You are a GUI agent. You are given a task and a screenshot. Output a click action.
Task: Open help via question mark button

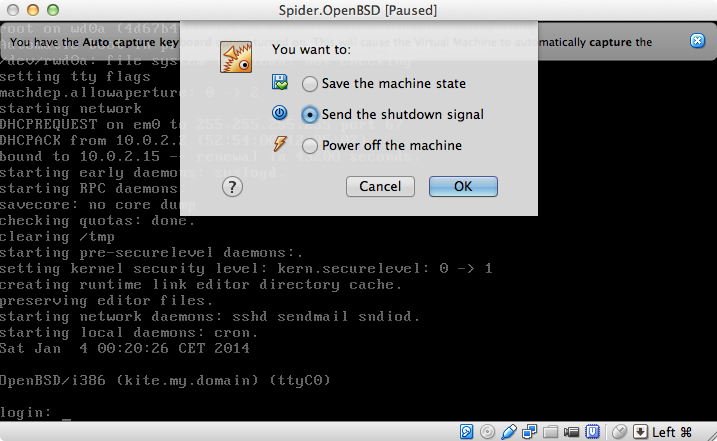click(x=232, y=187)
